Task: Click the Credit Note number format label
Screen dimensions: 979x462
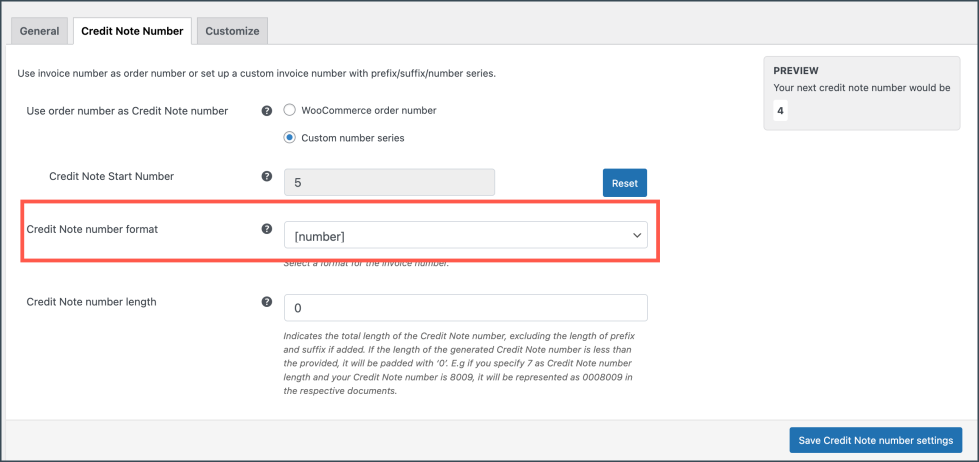Action: pyautogui.click(x=92, y=229)
